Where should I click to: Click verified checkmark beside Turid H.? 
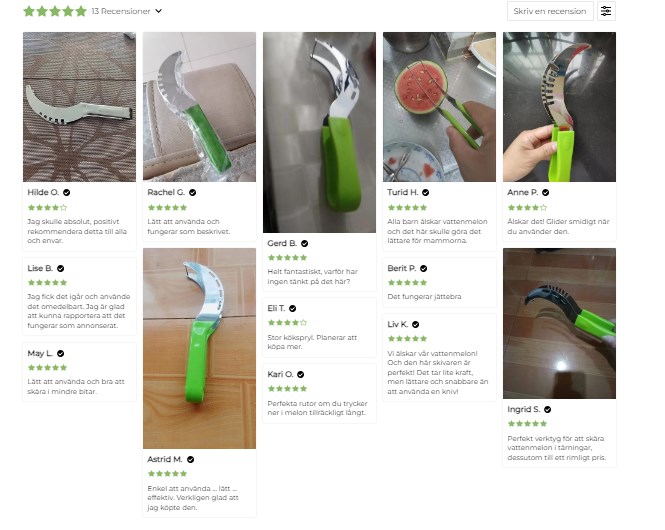pos(425,192)
